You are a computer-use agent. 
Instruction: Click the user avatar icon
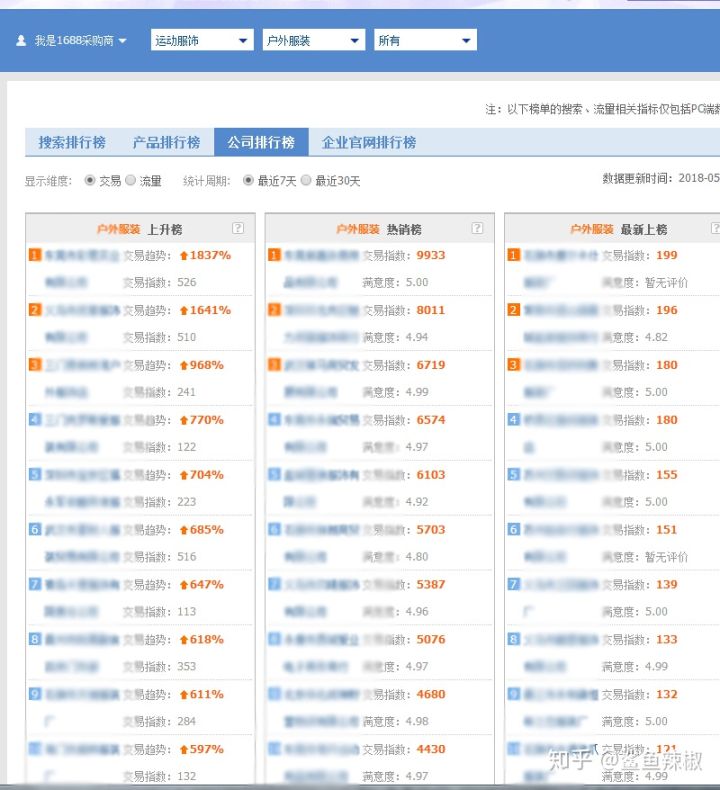pos(21,40)
